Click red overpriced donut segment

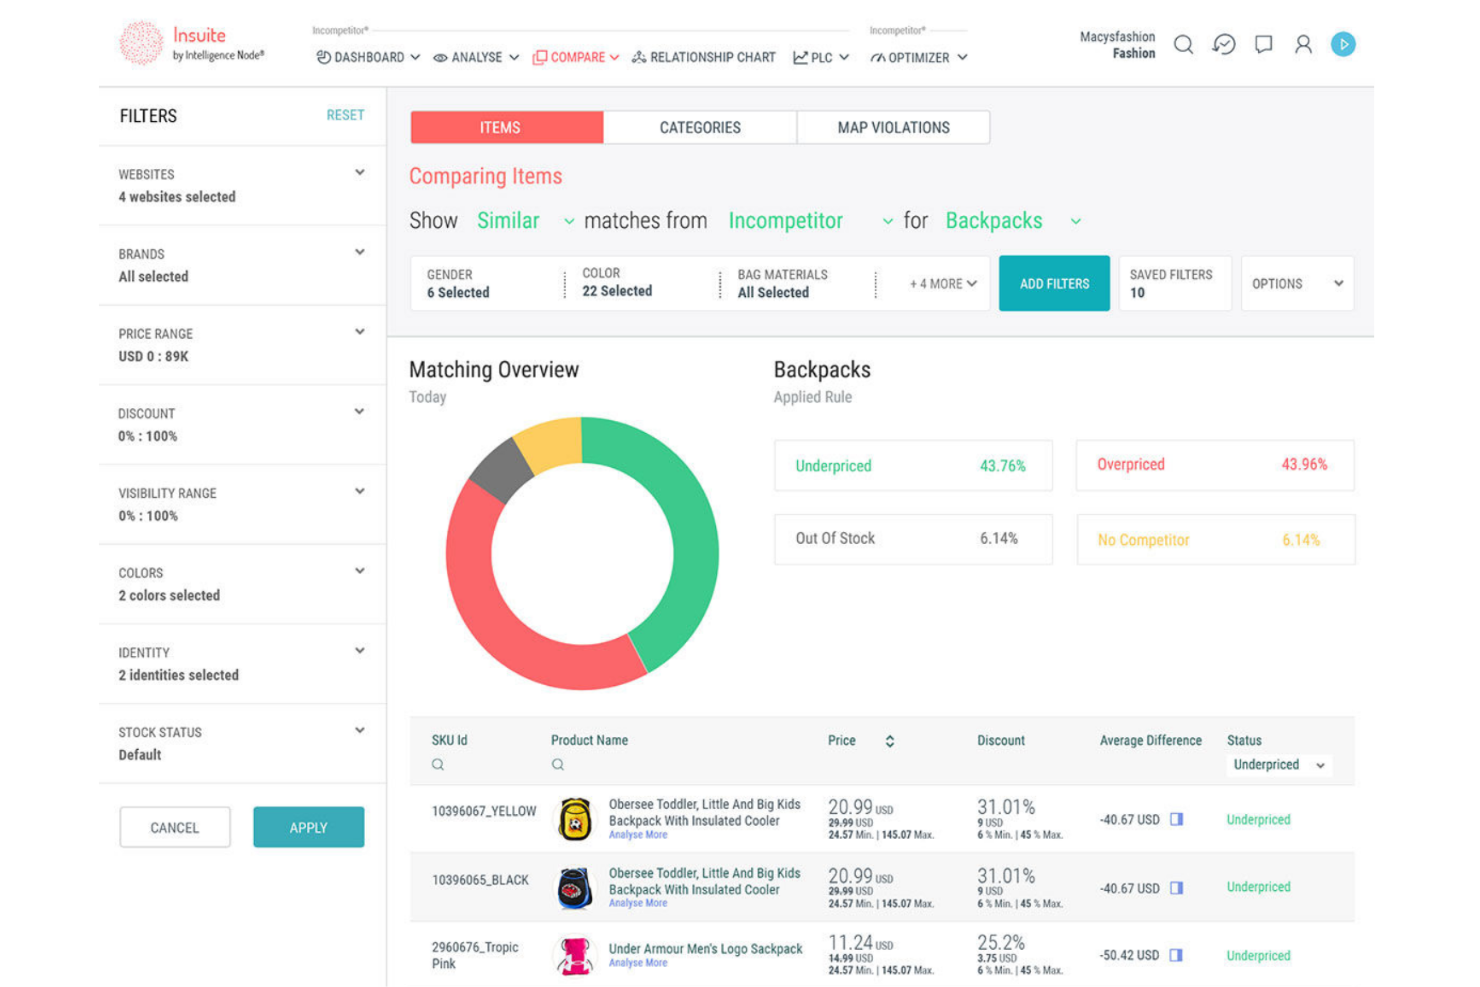pyautogui.click(x=490, y=615)
